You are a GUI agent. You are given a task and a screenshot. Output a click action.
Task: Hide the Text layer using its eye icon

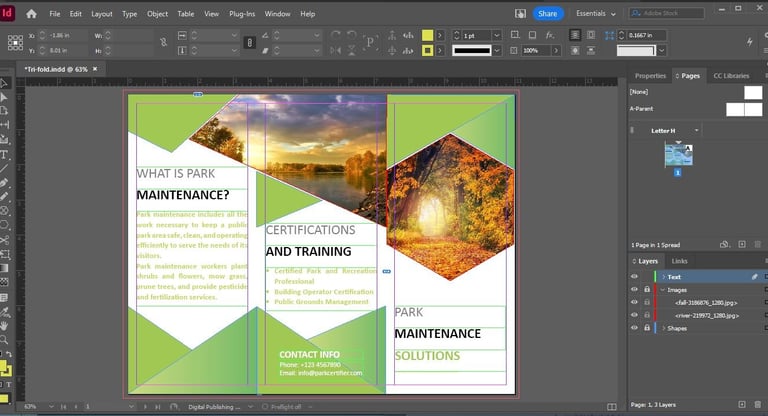coord(634,276)
